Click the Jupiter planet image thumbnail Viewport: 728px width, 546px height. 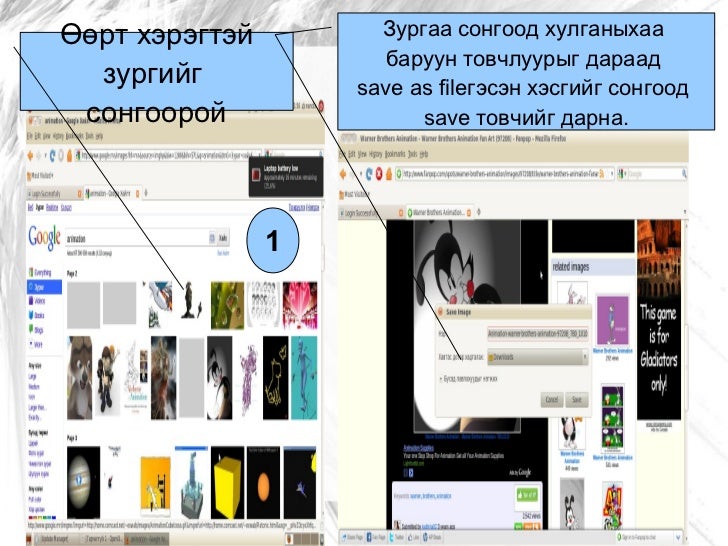click(83, 483)
